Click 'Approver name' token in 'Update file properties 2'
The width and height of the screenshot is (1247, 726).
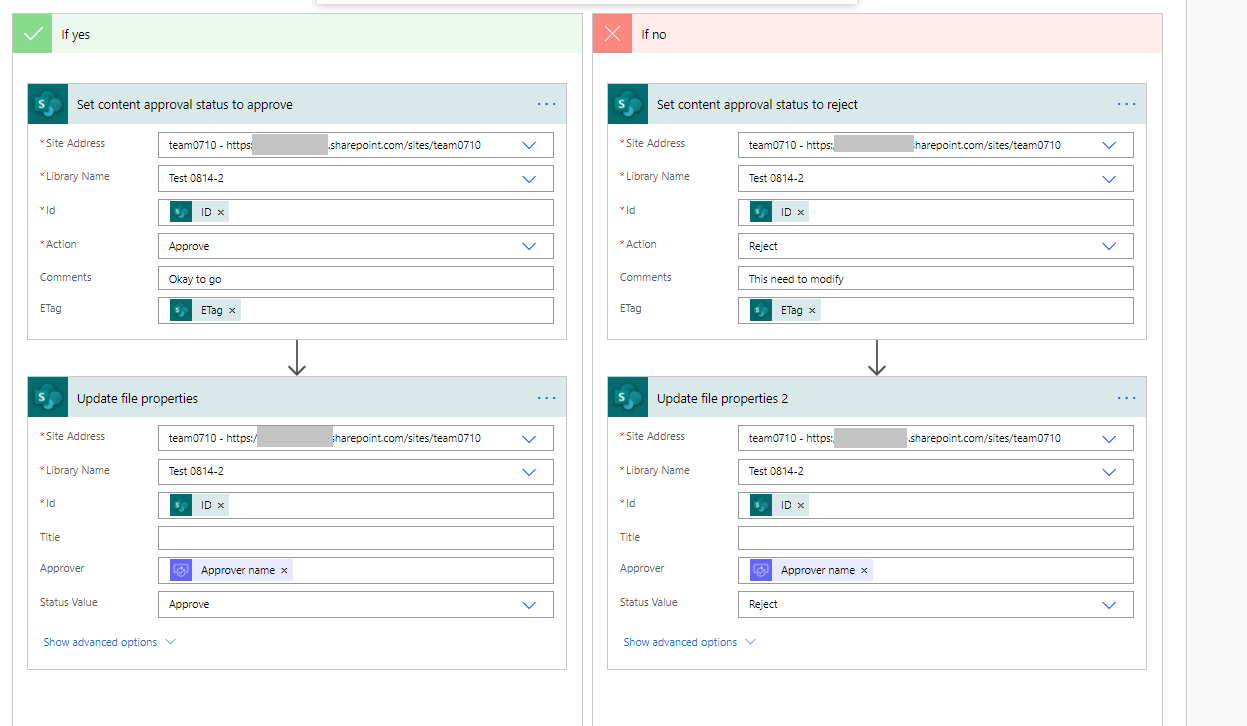[x=810, y=570]
